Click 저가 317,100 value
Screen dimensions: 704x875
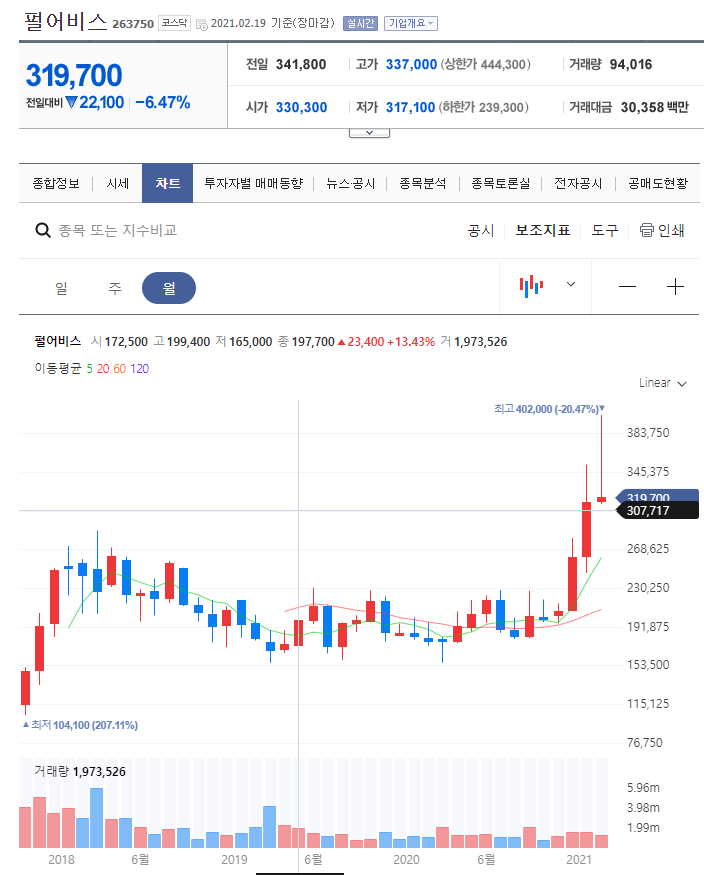[x=410, y=107]
